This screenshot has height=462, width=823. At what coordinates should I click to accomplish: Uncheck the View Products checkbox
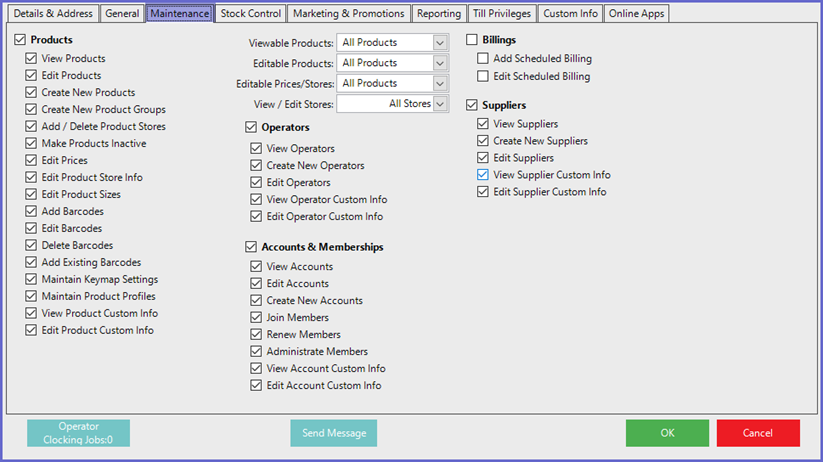pyautogui.click(x=32, y=59)
